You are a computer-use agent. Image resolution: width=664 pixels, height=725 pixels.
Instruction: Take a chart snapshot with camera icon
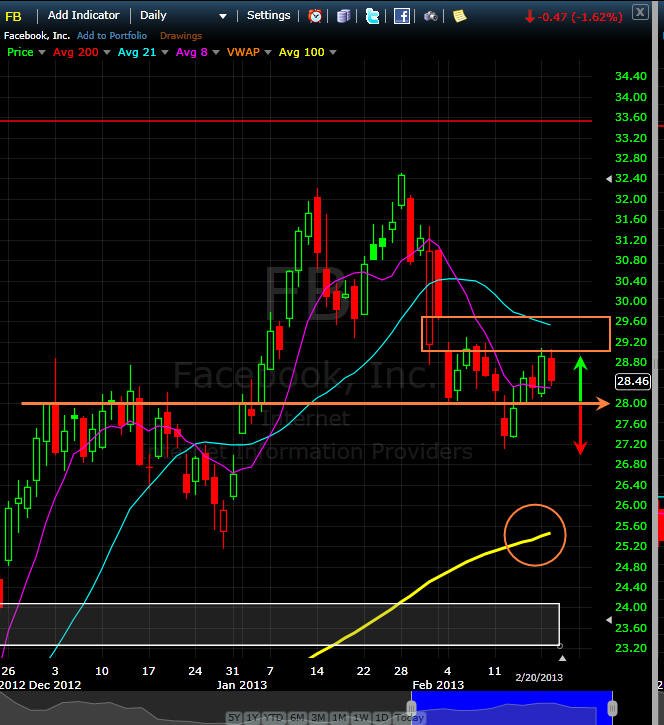click(430, 16)
